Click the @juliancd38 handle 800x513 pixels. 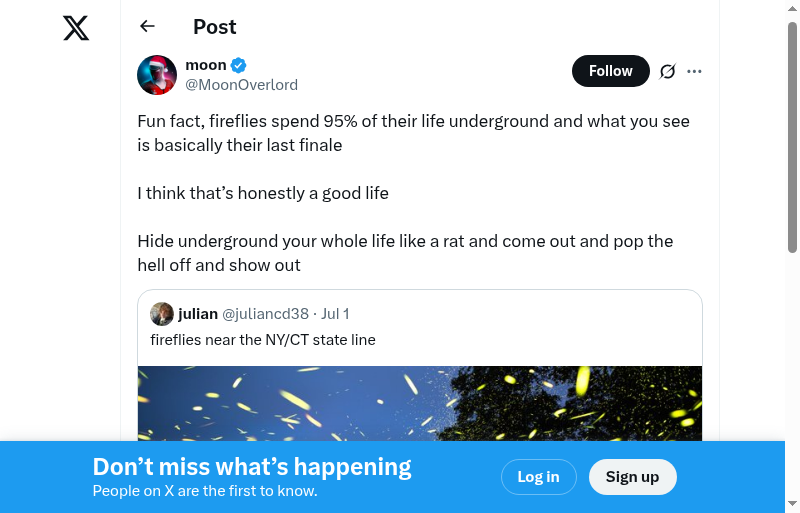[265, 314]
